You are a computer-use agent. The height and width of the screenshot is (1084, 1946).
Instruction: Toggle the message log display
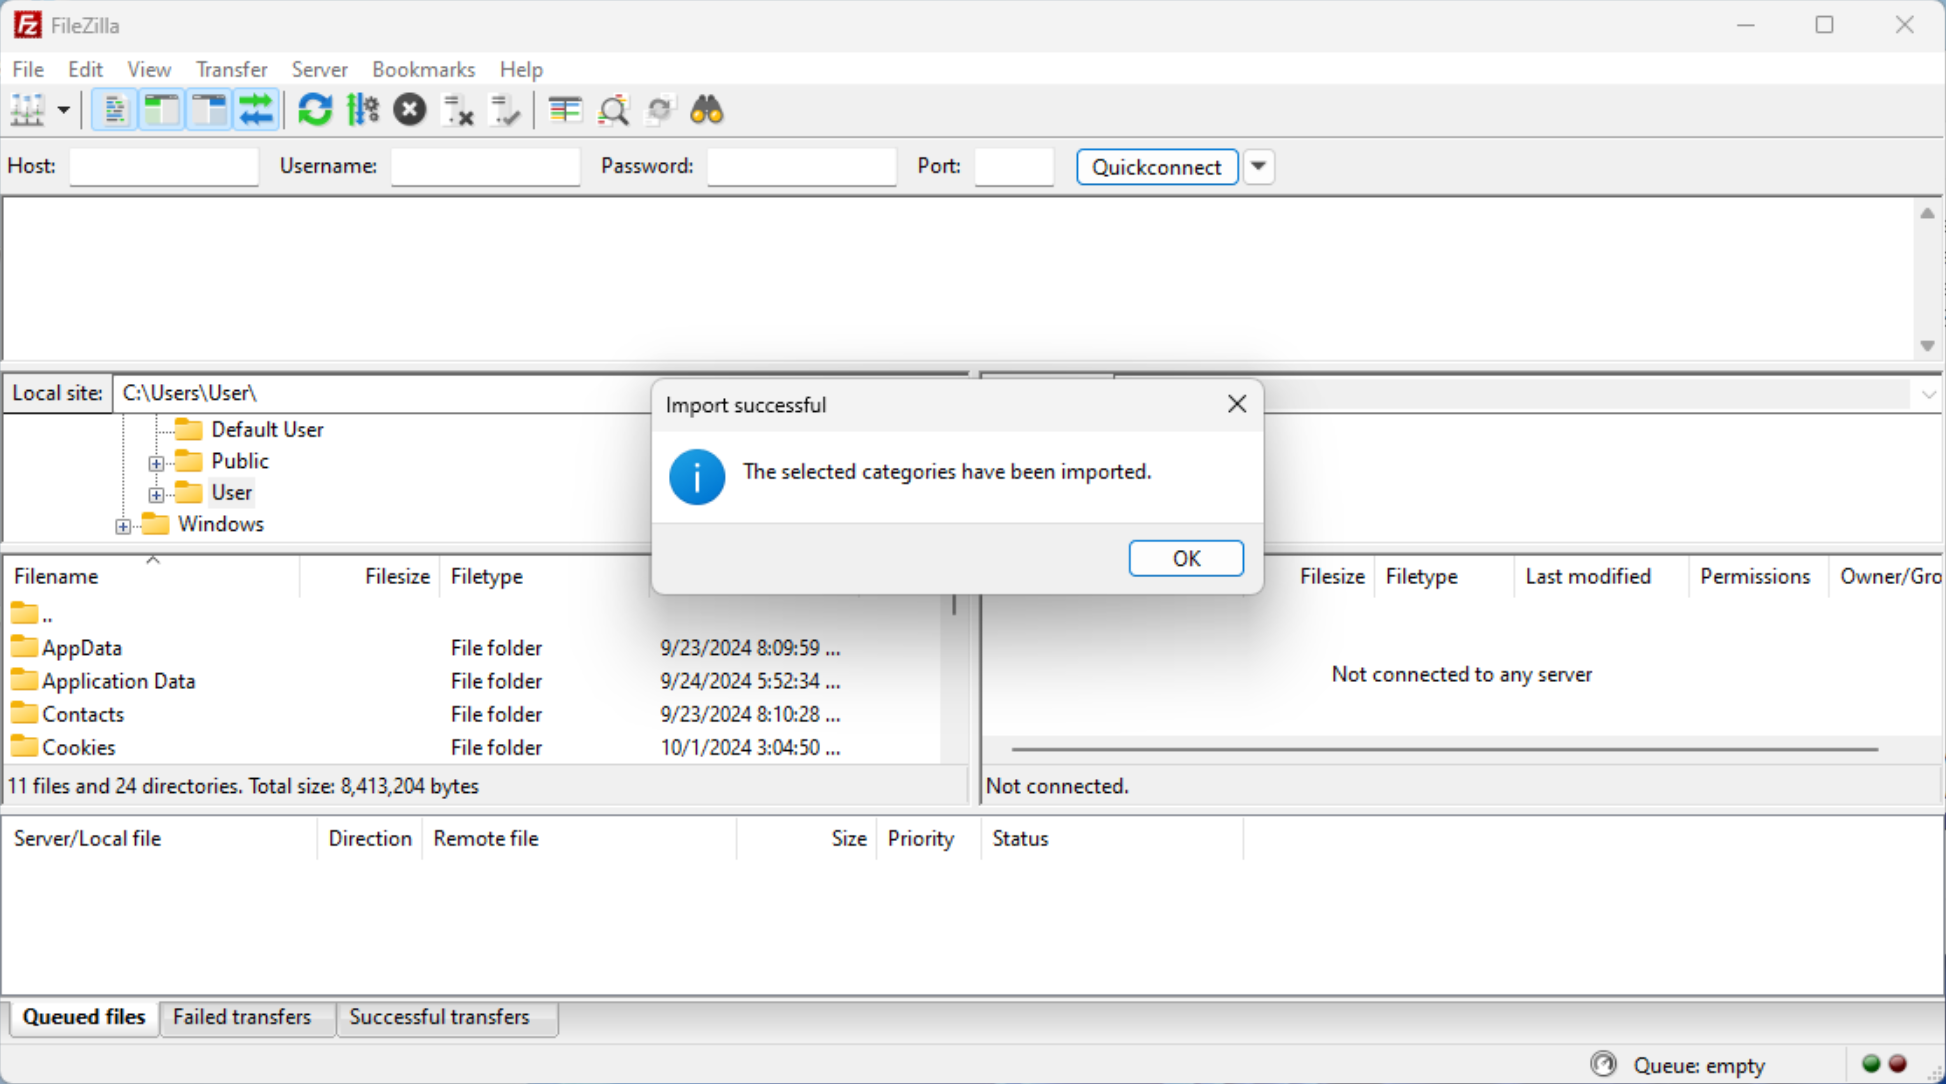click(x=113, y=110)
